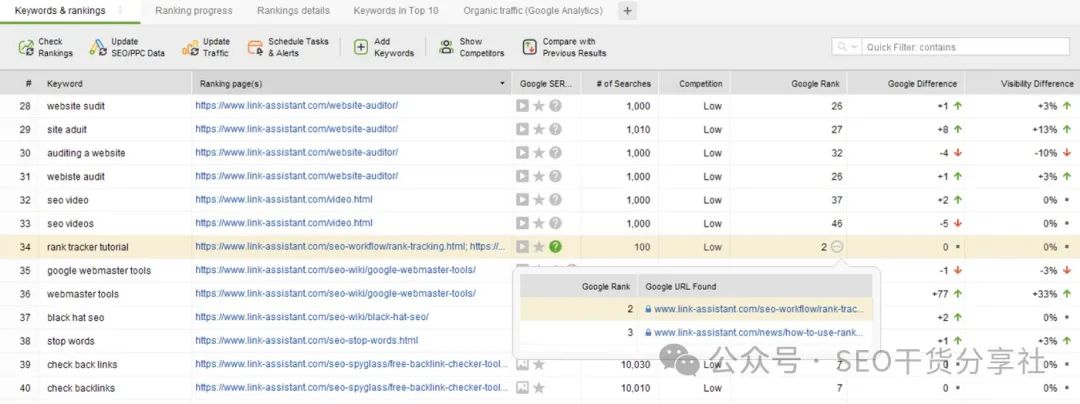The width and height of the screenshot is (1080, 404).
Task: Click video SERP icon for website sudit row
Action: 522,106
